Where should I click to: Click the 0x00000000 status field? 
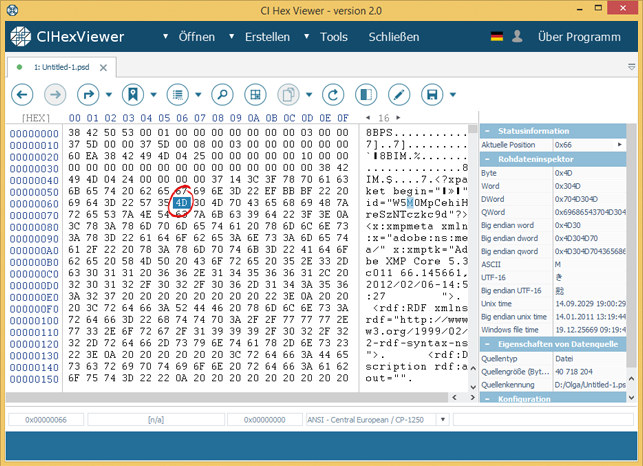264,420
